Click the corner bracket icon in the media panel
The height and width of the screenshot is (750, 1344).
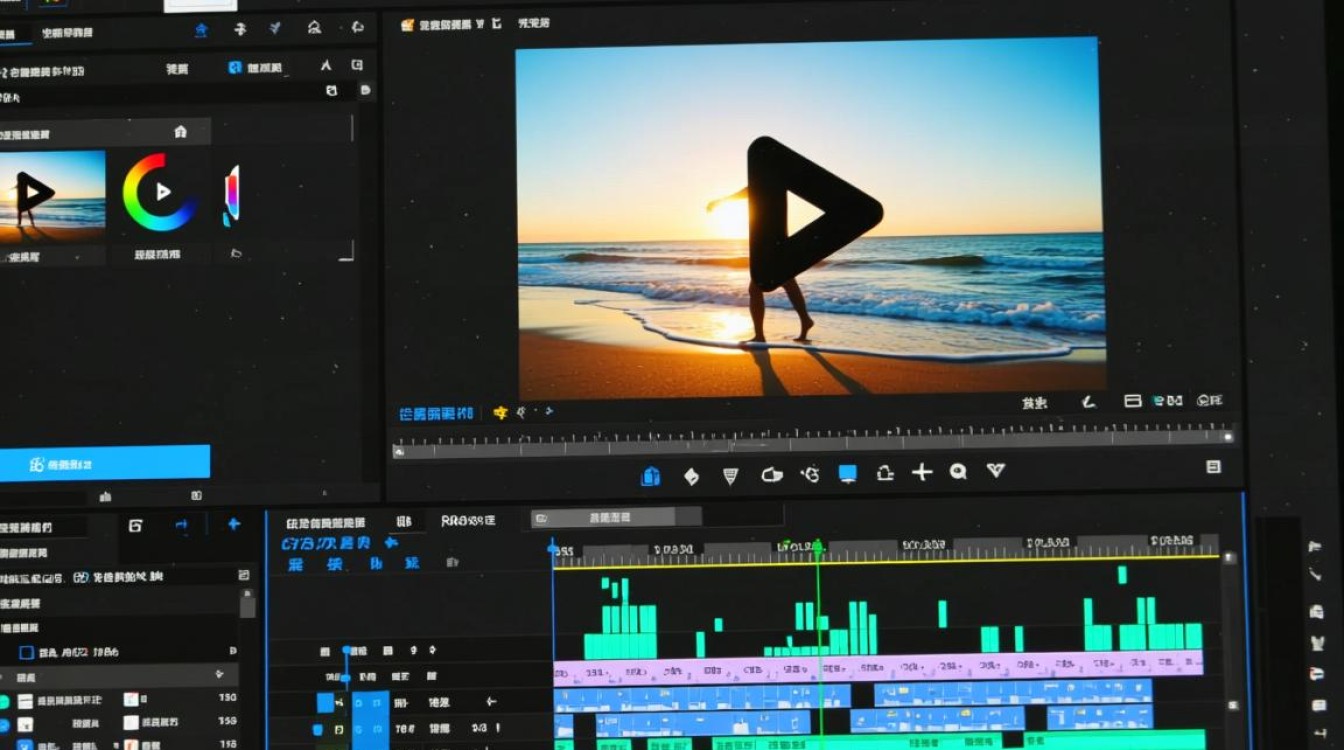point(346,251)
